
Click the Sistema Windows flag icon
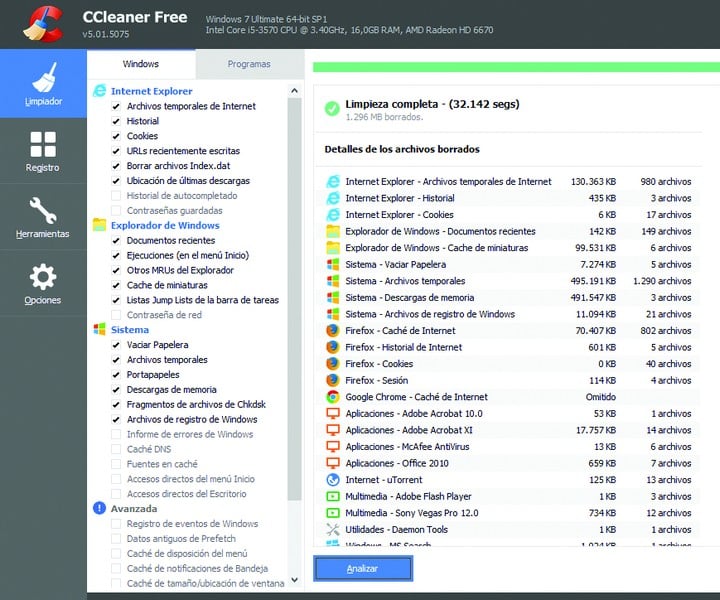[x=100, y=329]
